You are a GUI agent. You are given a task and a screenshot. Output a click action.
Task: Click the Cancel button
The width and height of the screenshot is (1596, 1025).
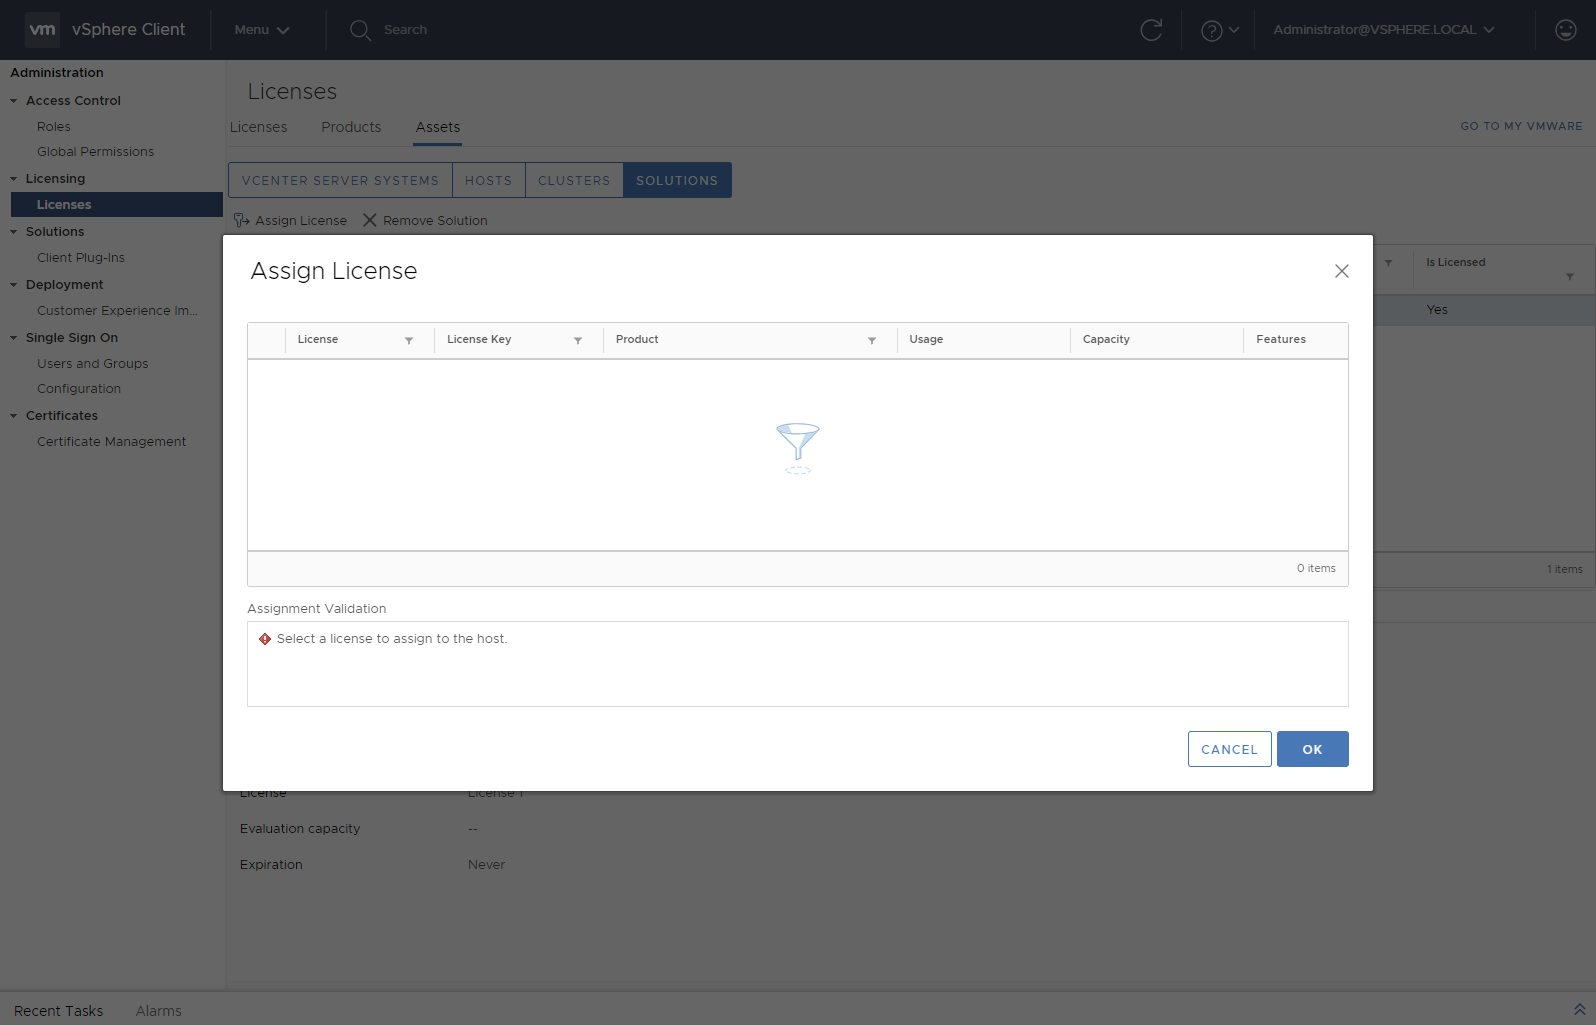click(1229, 749)
